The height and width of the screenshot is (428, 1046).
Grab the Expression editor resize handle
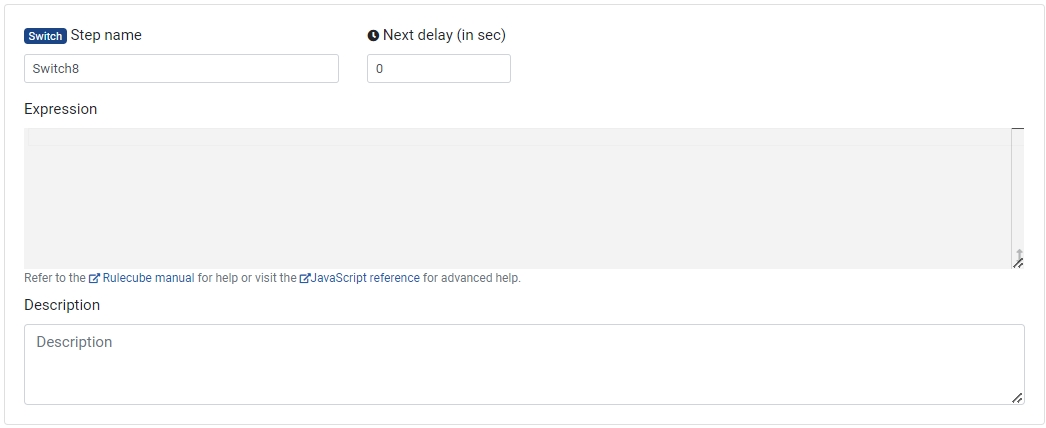1018,262
